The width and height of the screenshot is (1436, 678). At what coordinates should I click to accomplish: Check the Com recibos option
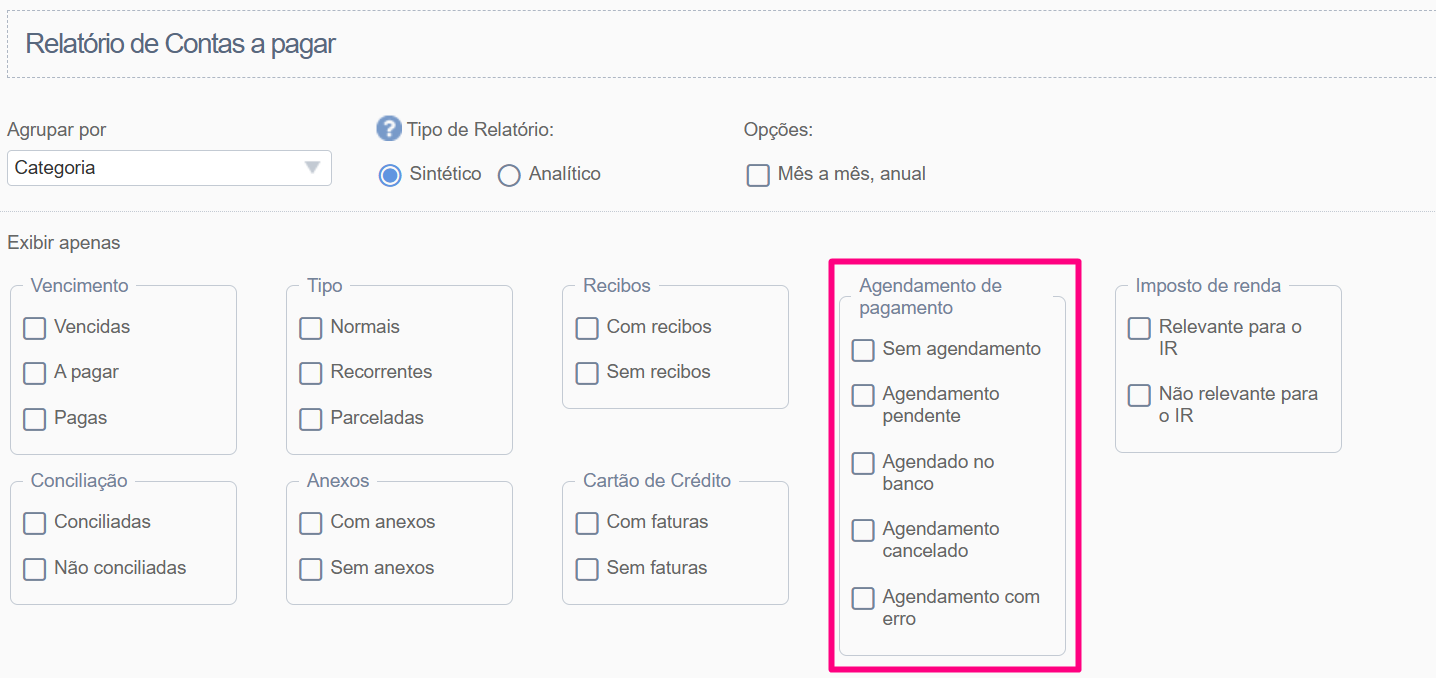pos(587,328)
